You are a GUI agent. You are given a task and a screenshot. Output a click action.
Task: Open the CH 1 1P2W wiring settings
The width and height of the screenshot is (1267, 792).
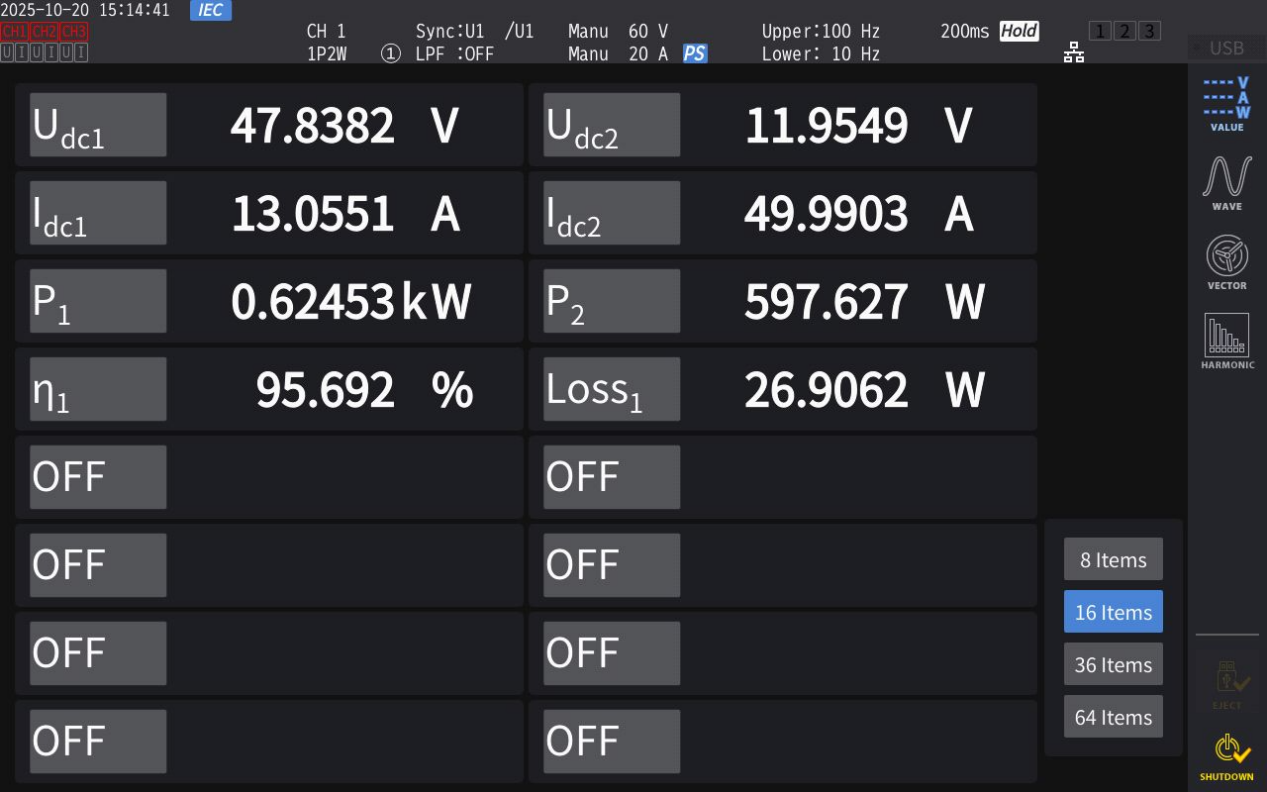click(327, 43)
